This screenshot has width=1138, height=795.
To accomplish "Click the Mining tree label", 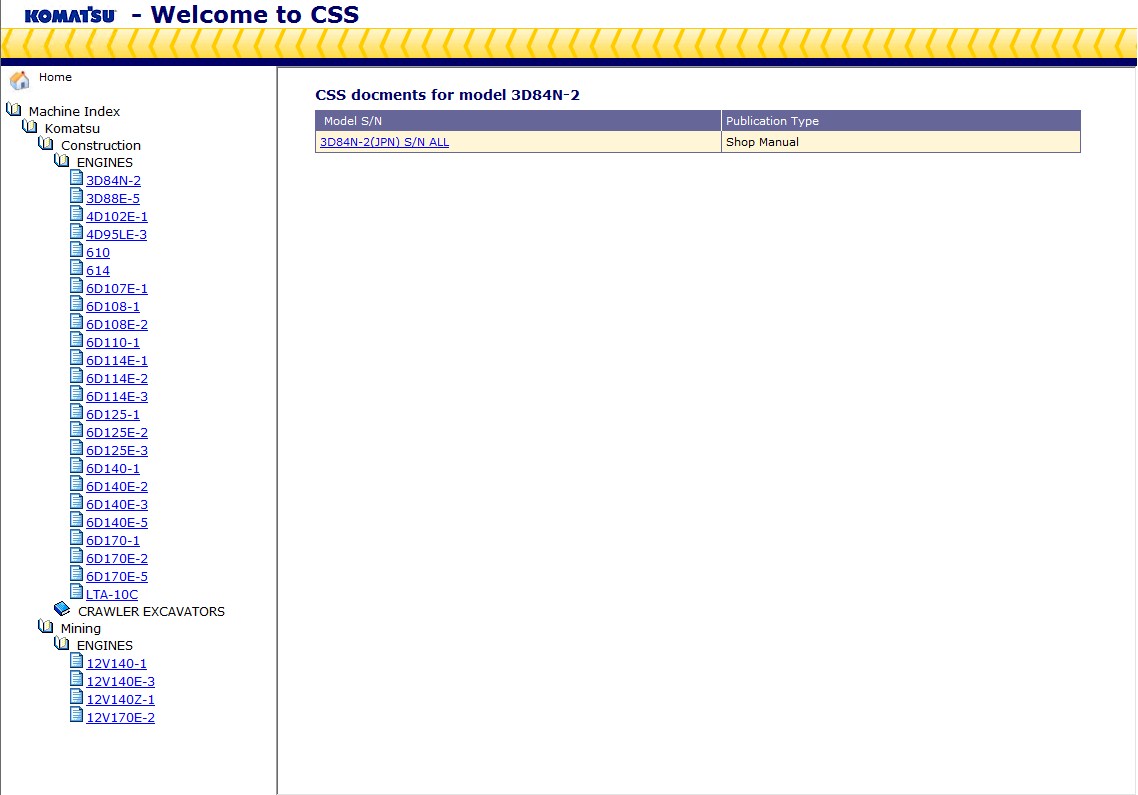I will pos(81,629).
